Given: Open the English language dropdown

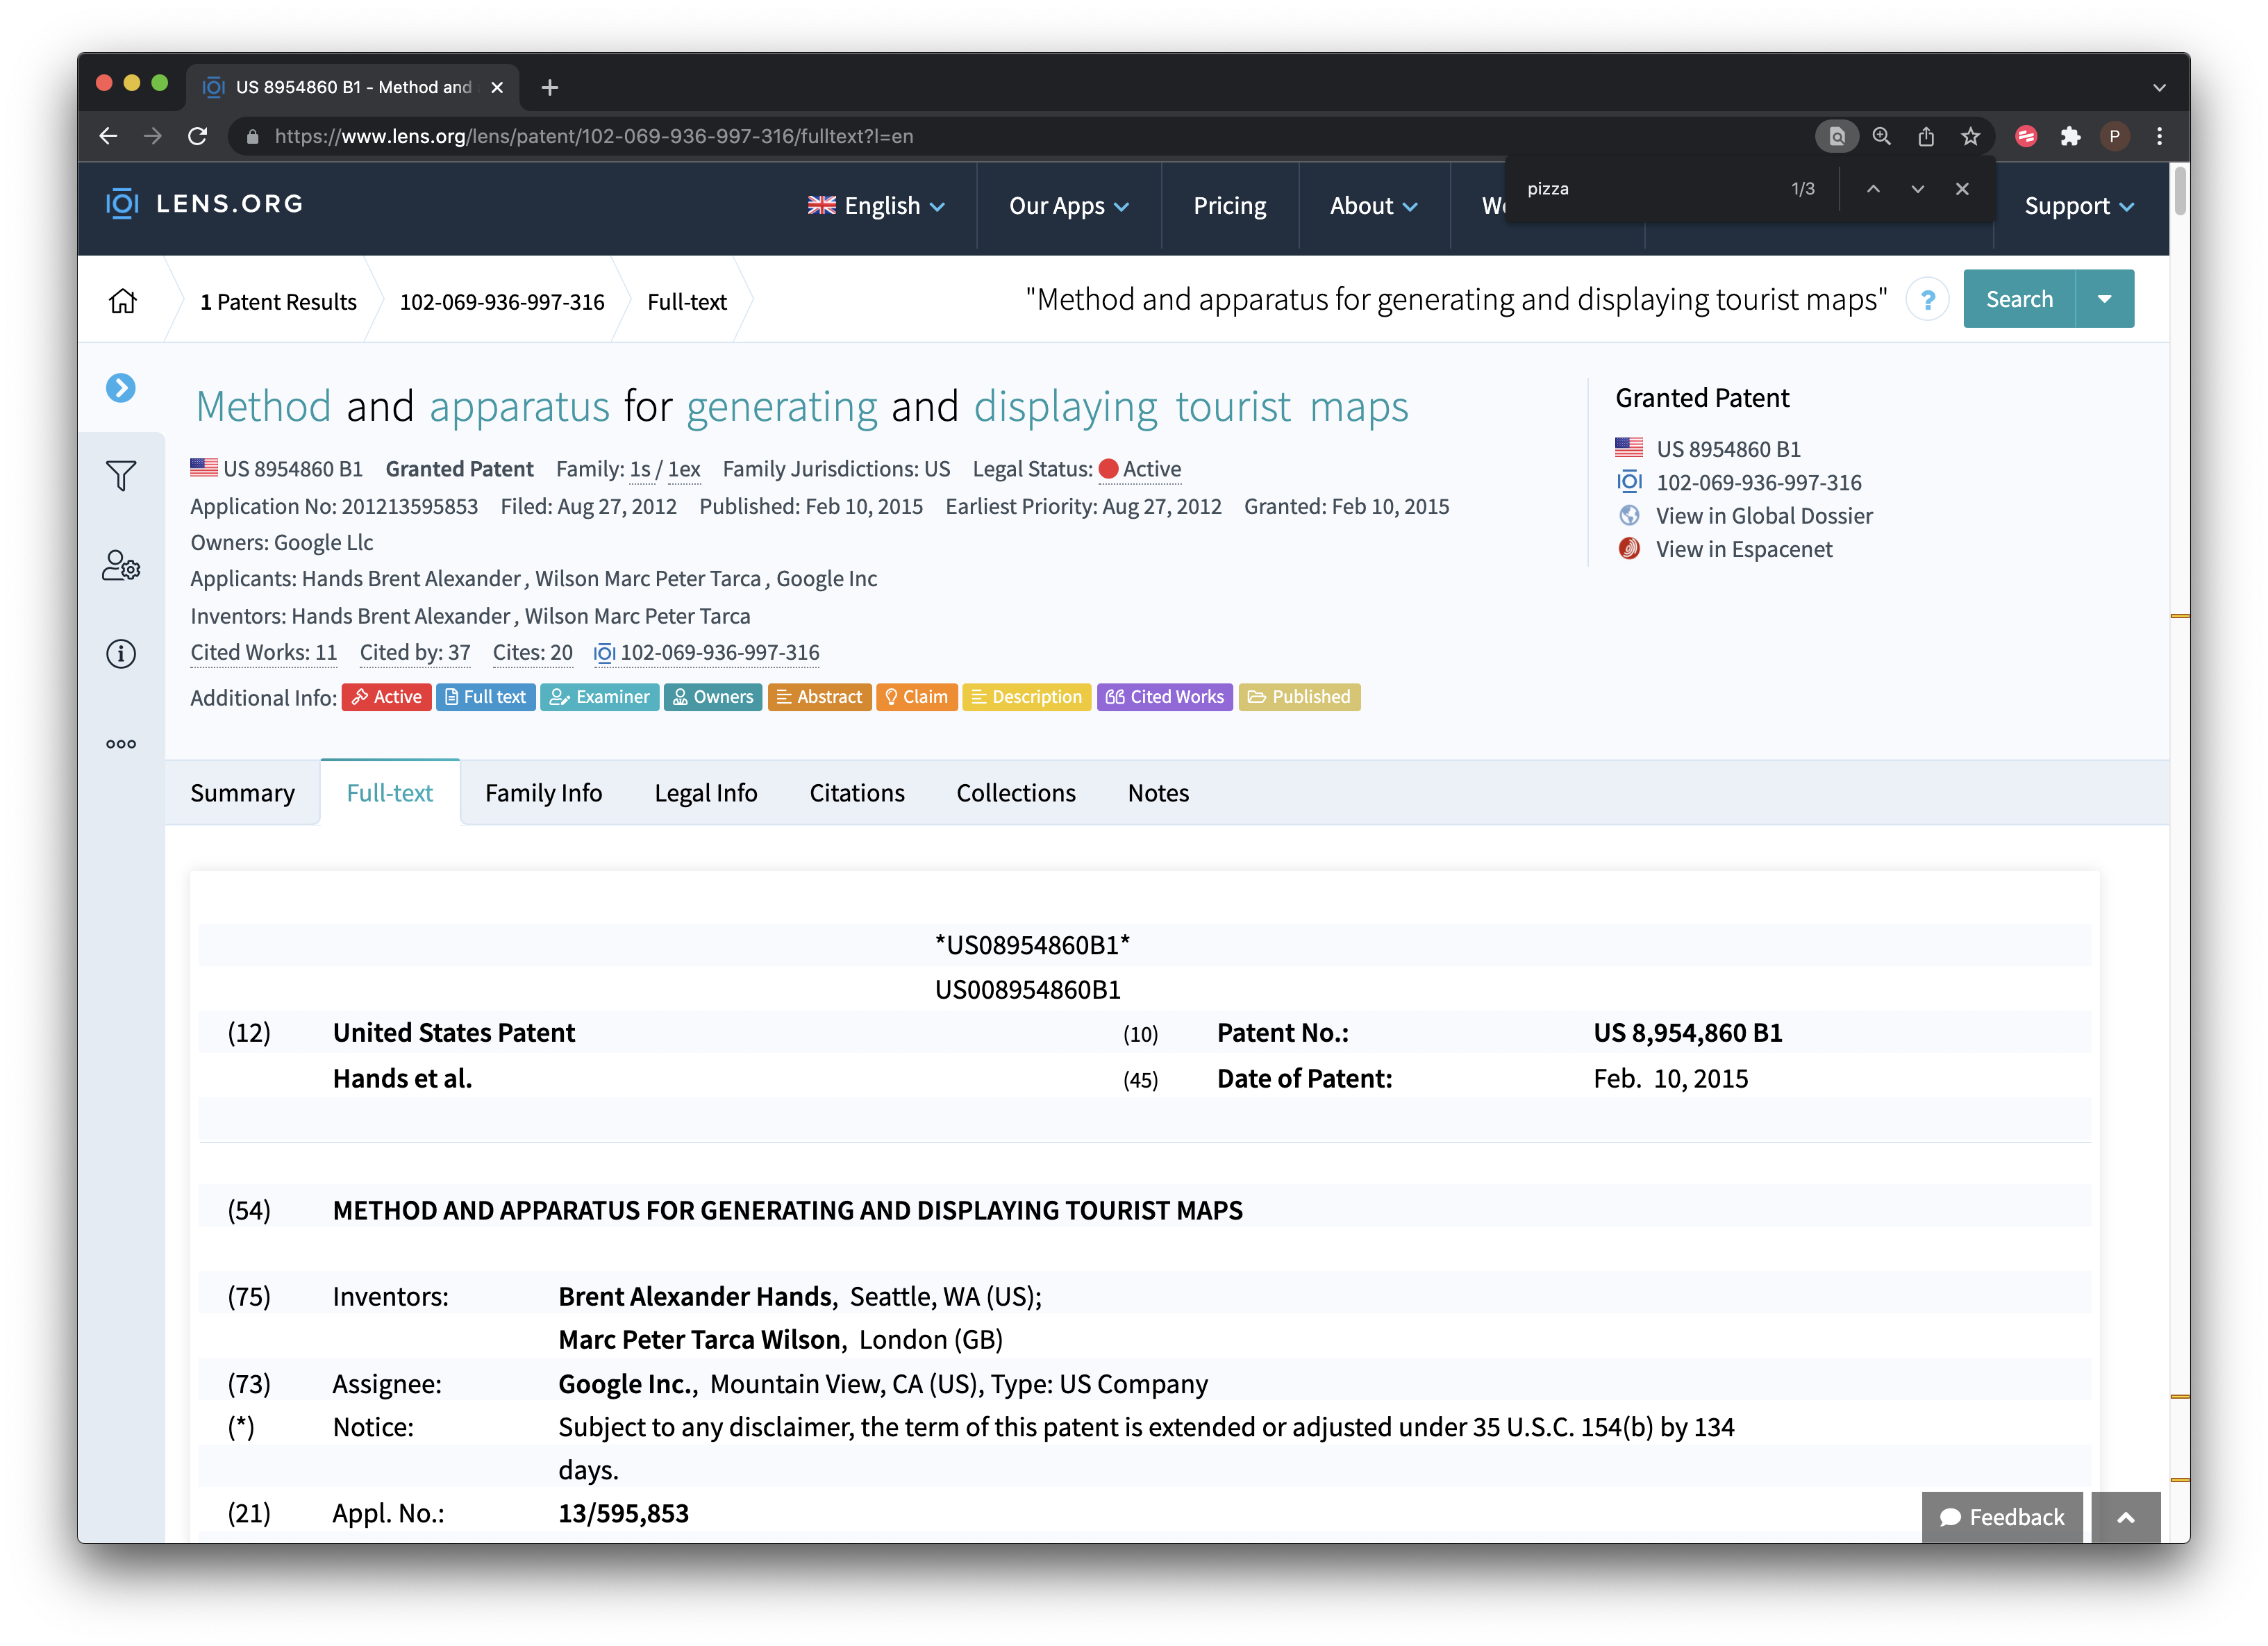Looking at the screenshot, I should 876,206.
